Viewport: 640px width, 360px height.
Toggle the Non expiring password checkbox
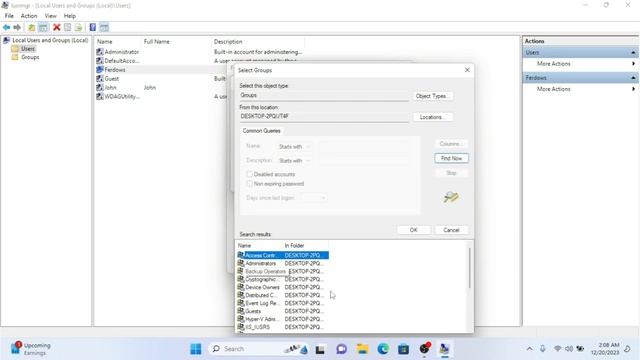pos(249,184)
